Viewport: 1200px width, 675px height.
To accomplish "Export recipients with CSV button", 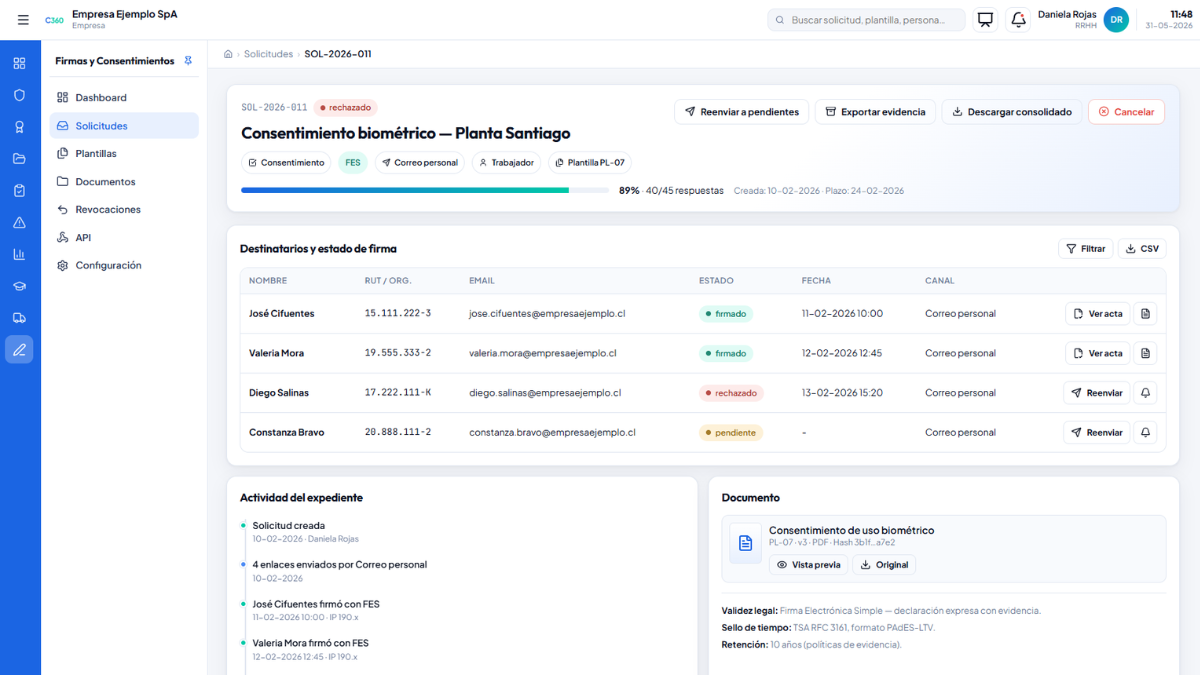I will click(1142, 248).
